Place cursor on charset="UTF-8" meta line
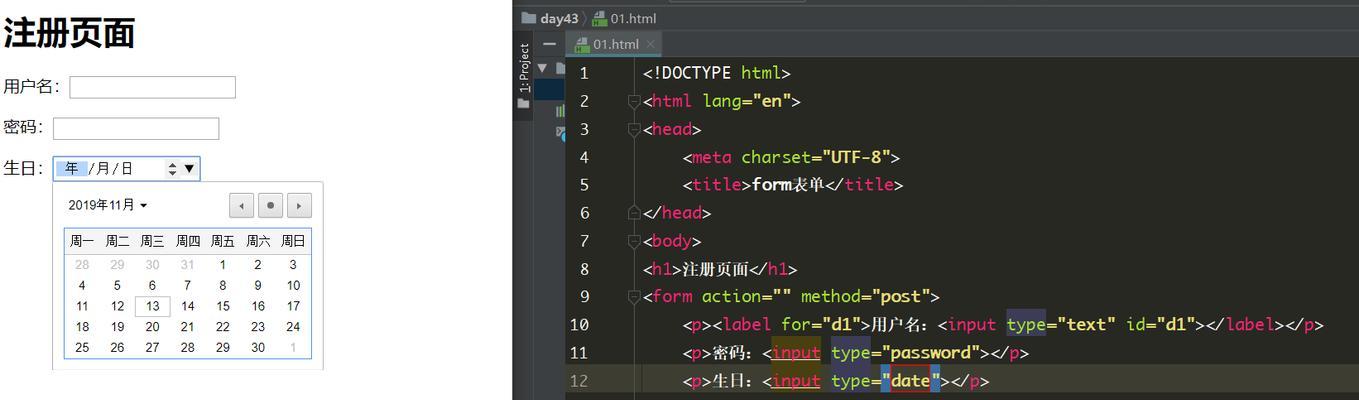This screenshot has height=400, width=1359. [x=792, y=157]
